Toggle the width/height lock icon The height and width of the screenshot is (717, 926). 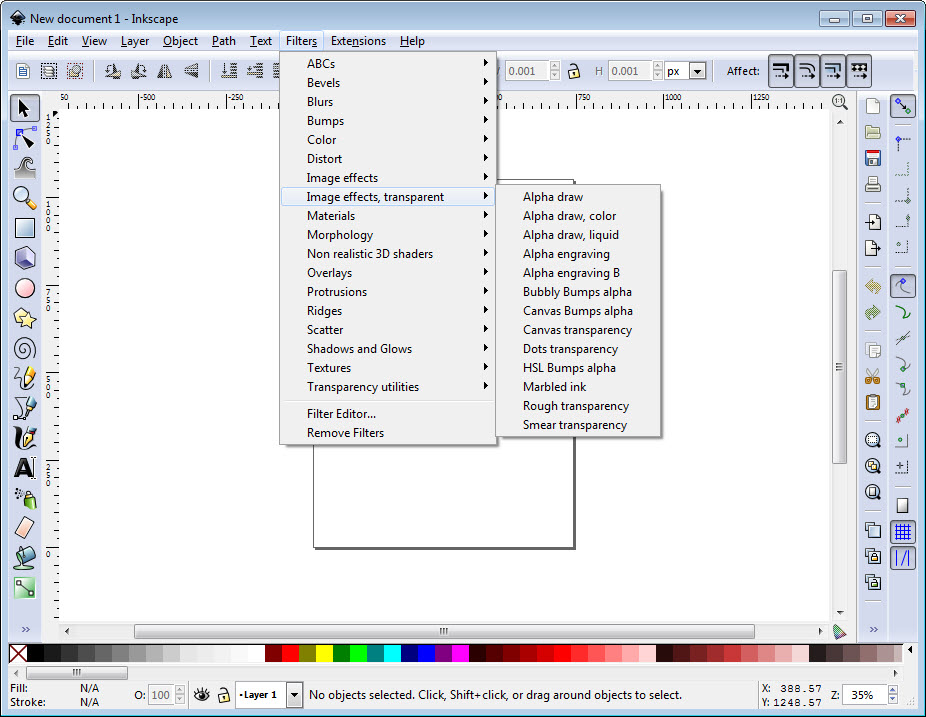573,71
